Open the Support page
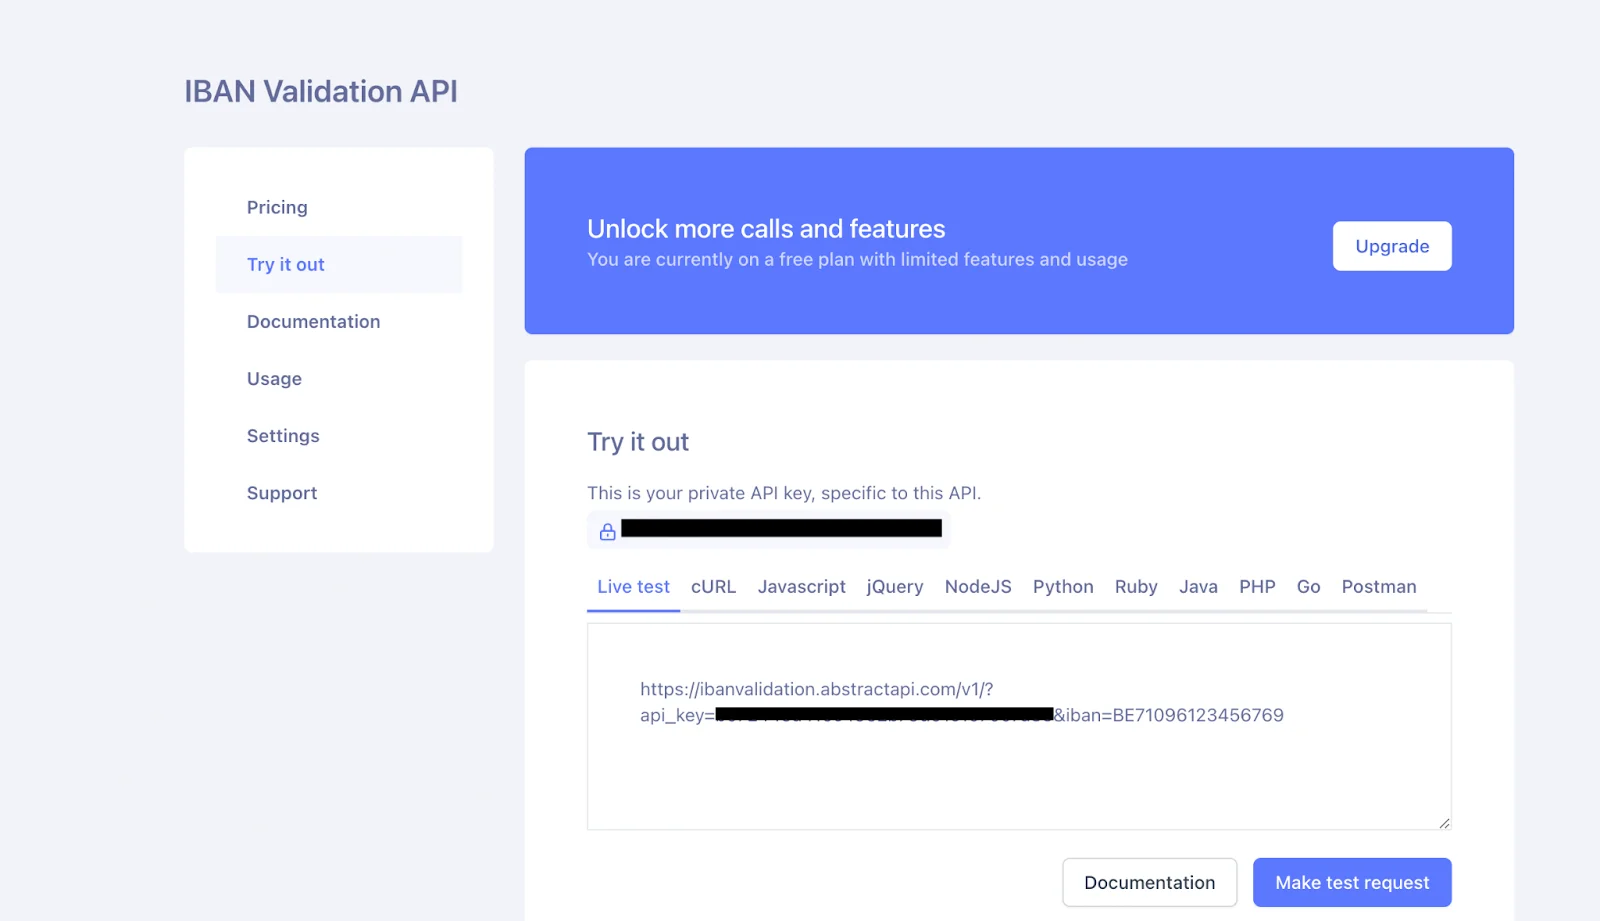 [281, 492]
